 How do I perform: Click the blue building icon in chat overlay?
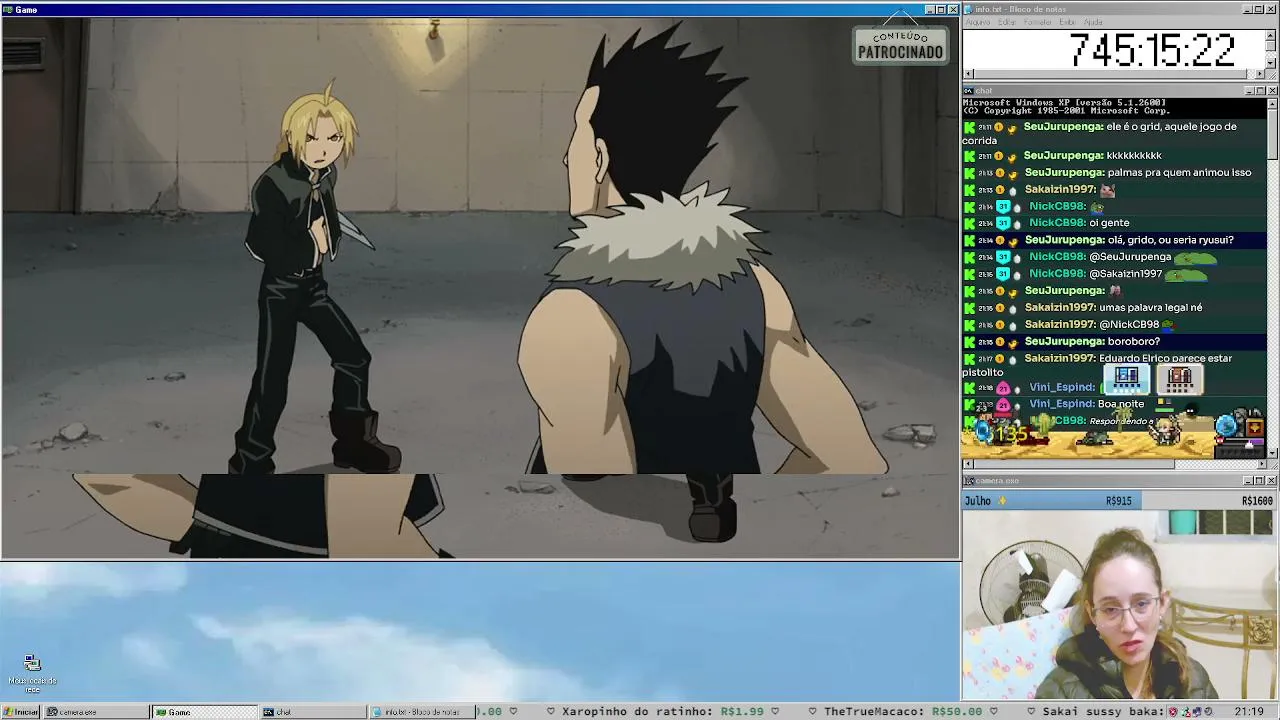[1127, 379]
